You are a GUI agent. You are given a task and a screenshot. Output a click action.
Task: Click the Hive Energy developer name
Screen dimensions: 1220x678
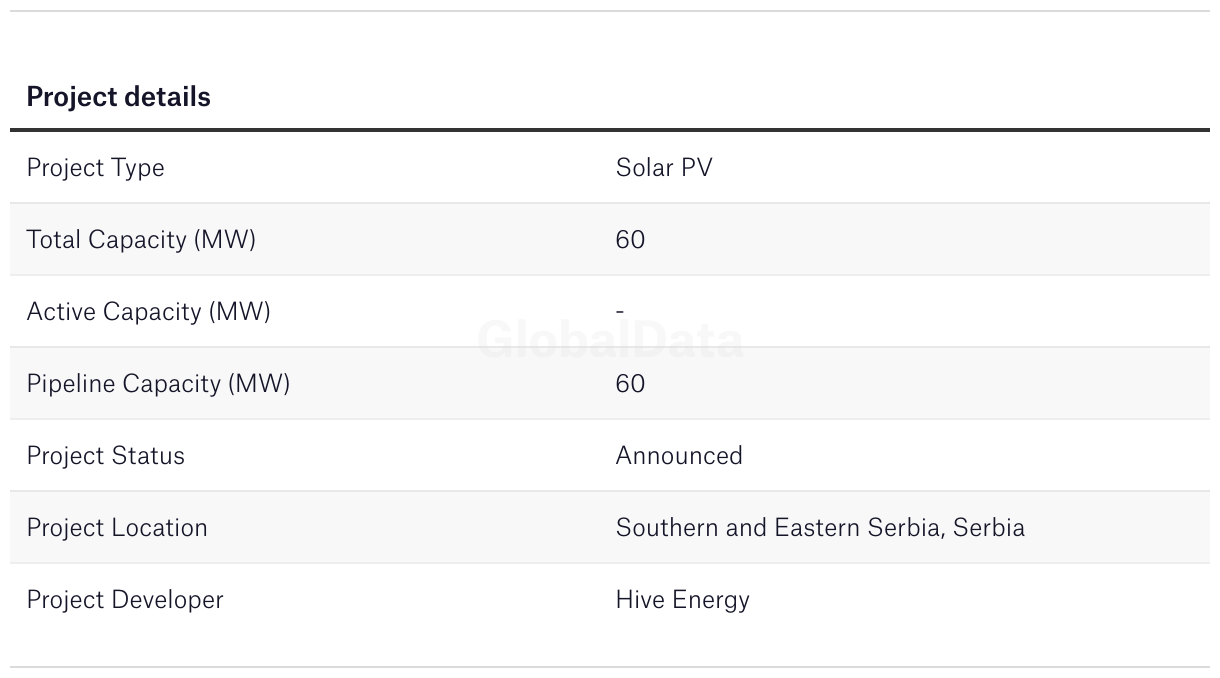(682, 600)
